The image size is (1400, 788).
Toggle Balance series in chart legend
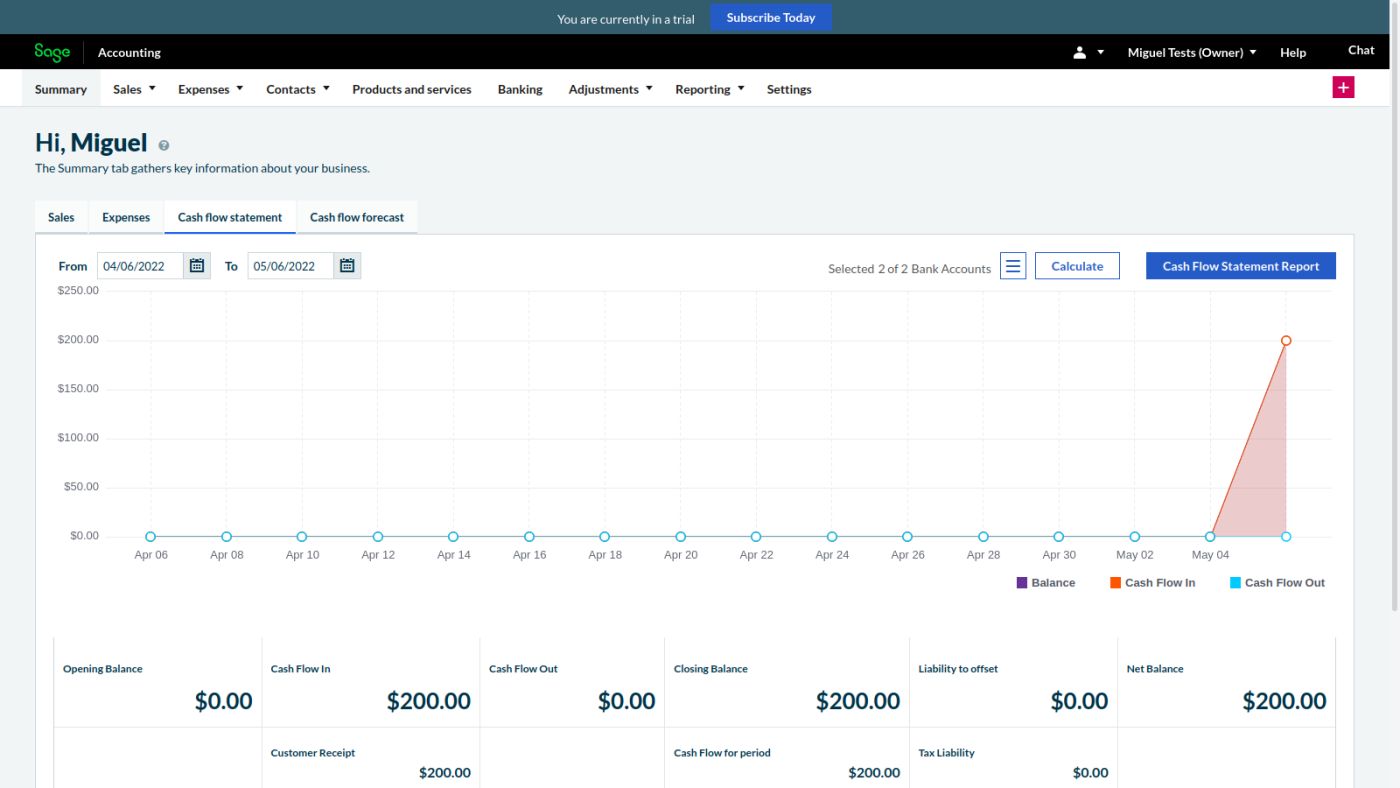[x=1046, y=583]
